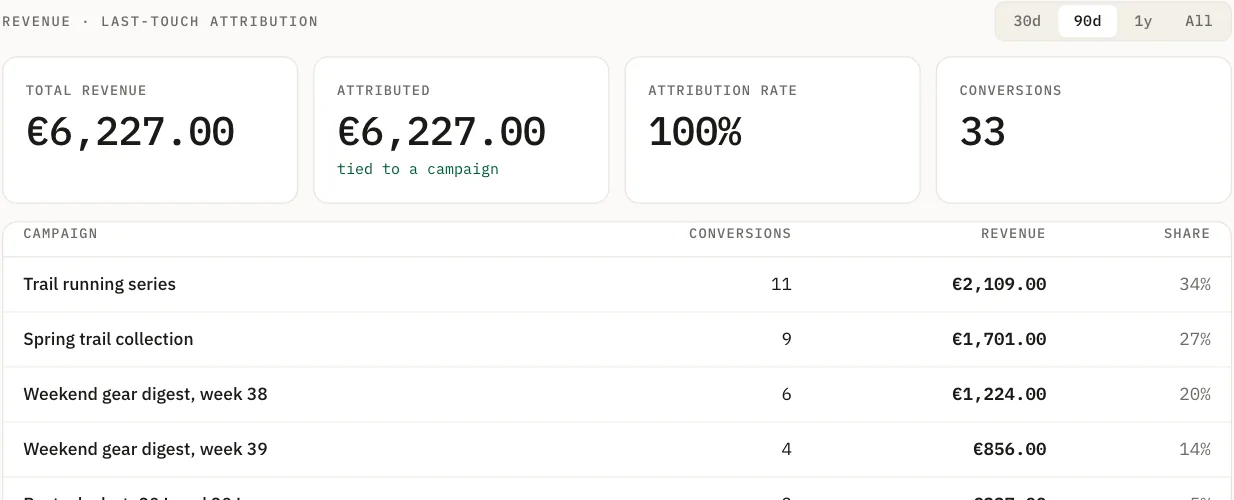The image size is (1234, 500).
Task: Sort by the Campaign column header
Action: coord(61,233)
